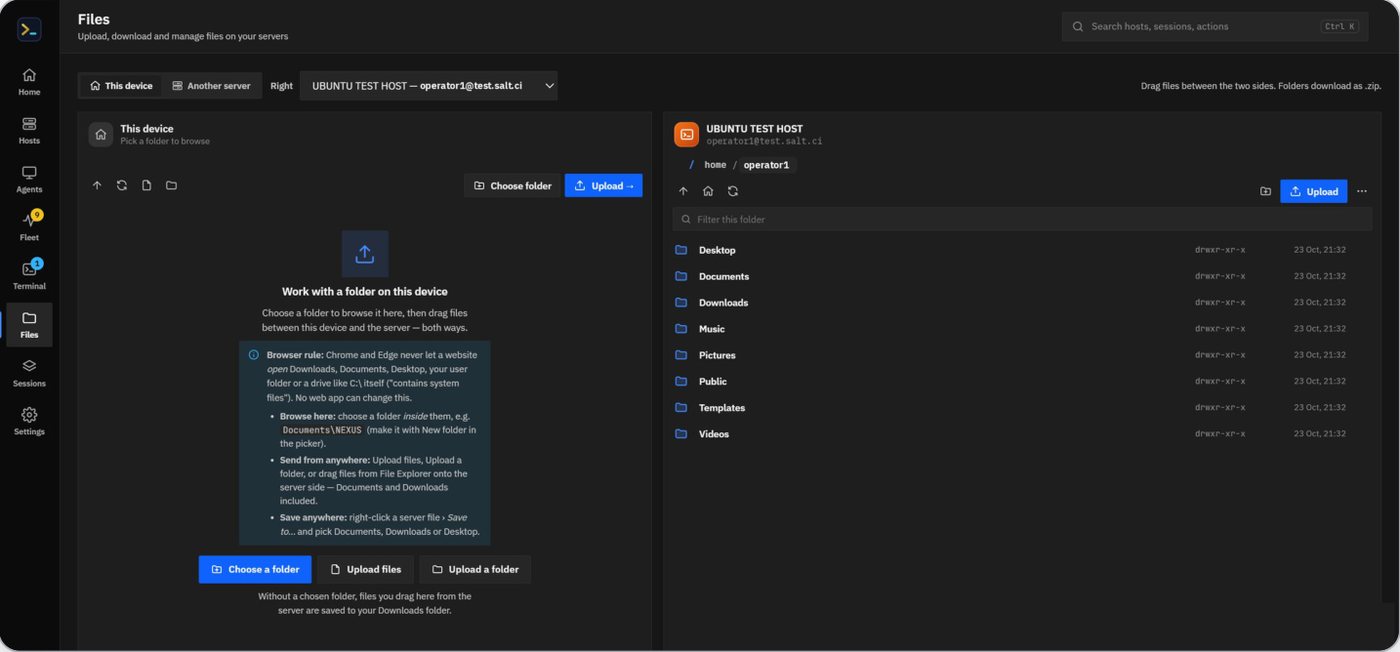Create a new folder on the server

click(1265, 191)
